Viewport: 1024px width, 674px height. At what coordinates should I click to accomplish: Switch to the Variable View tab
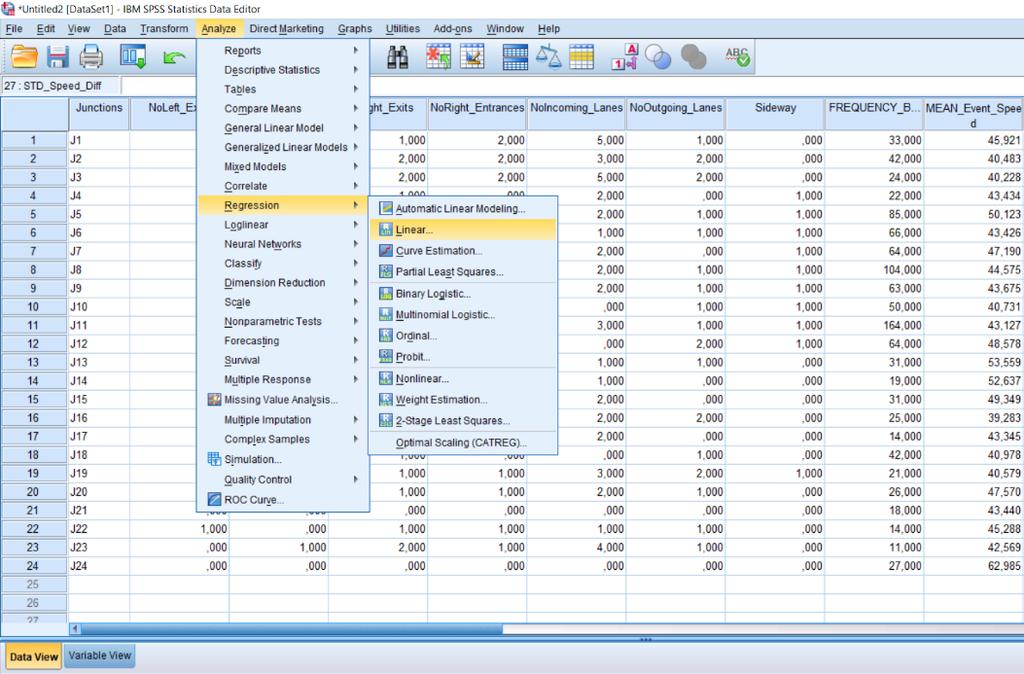tap(100, 655)
